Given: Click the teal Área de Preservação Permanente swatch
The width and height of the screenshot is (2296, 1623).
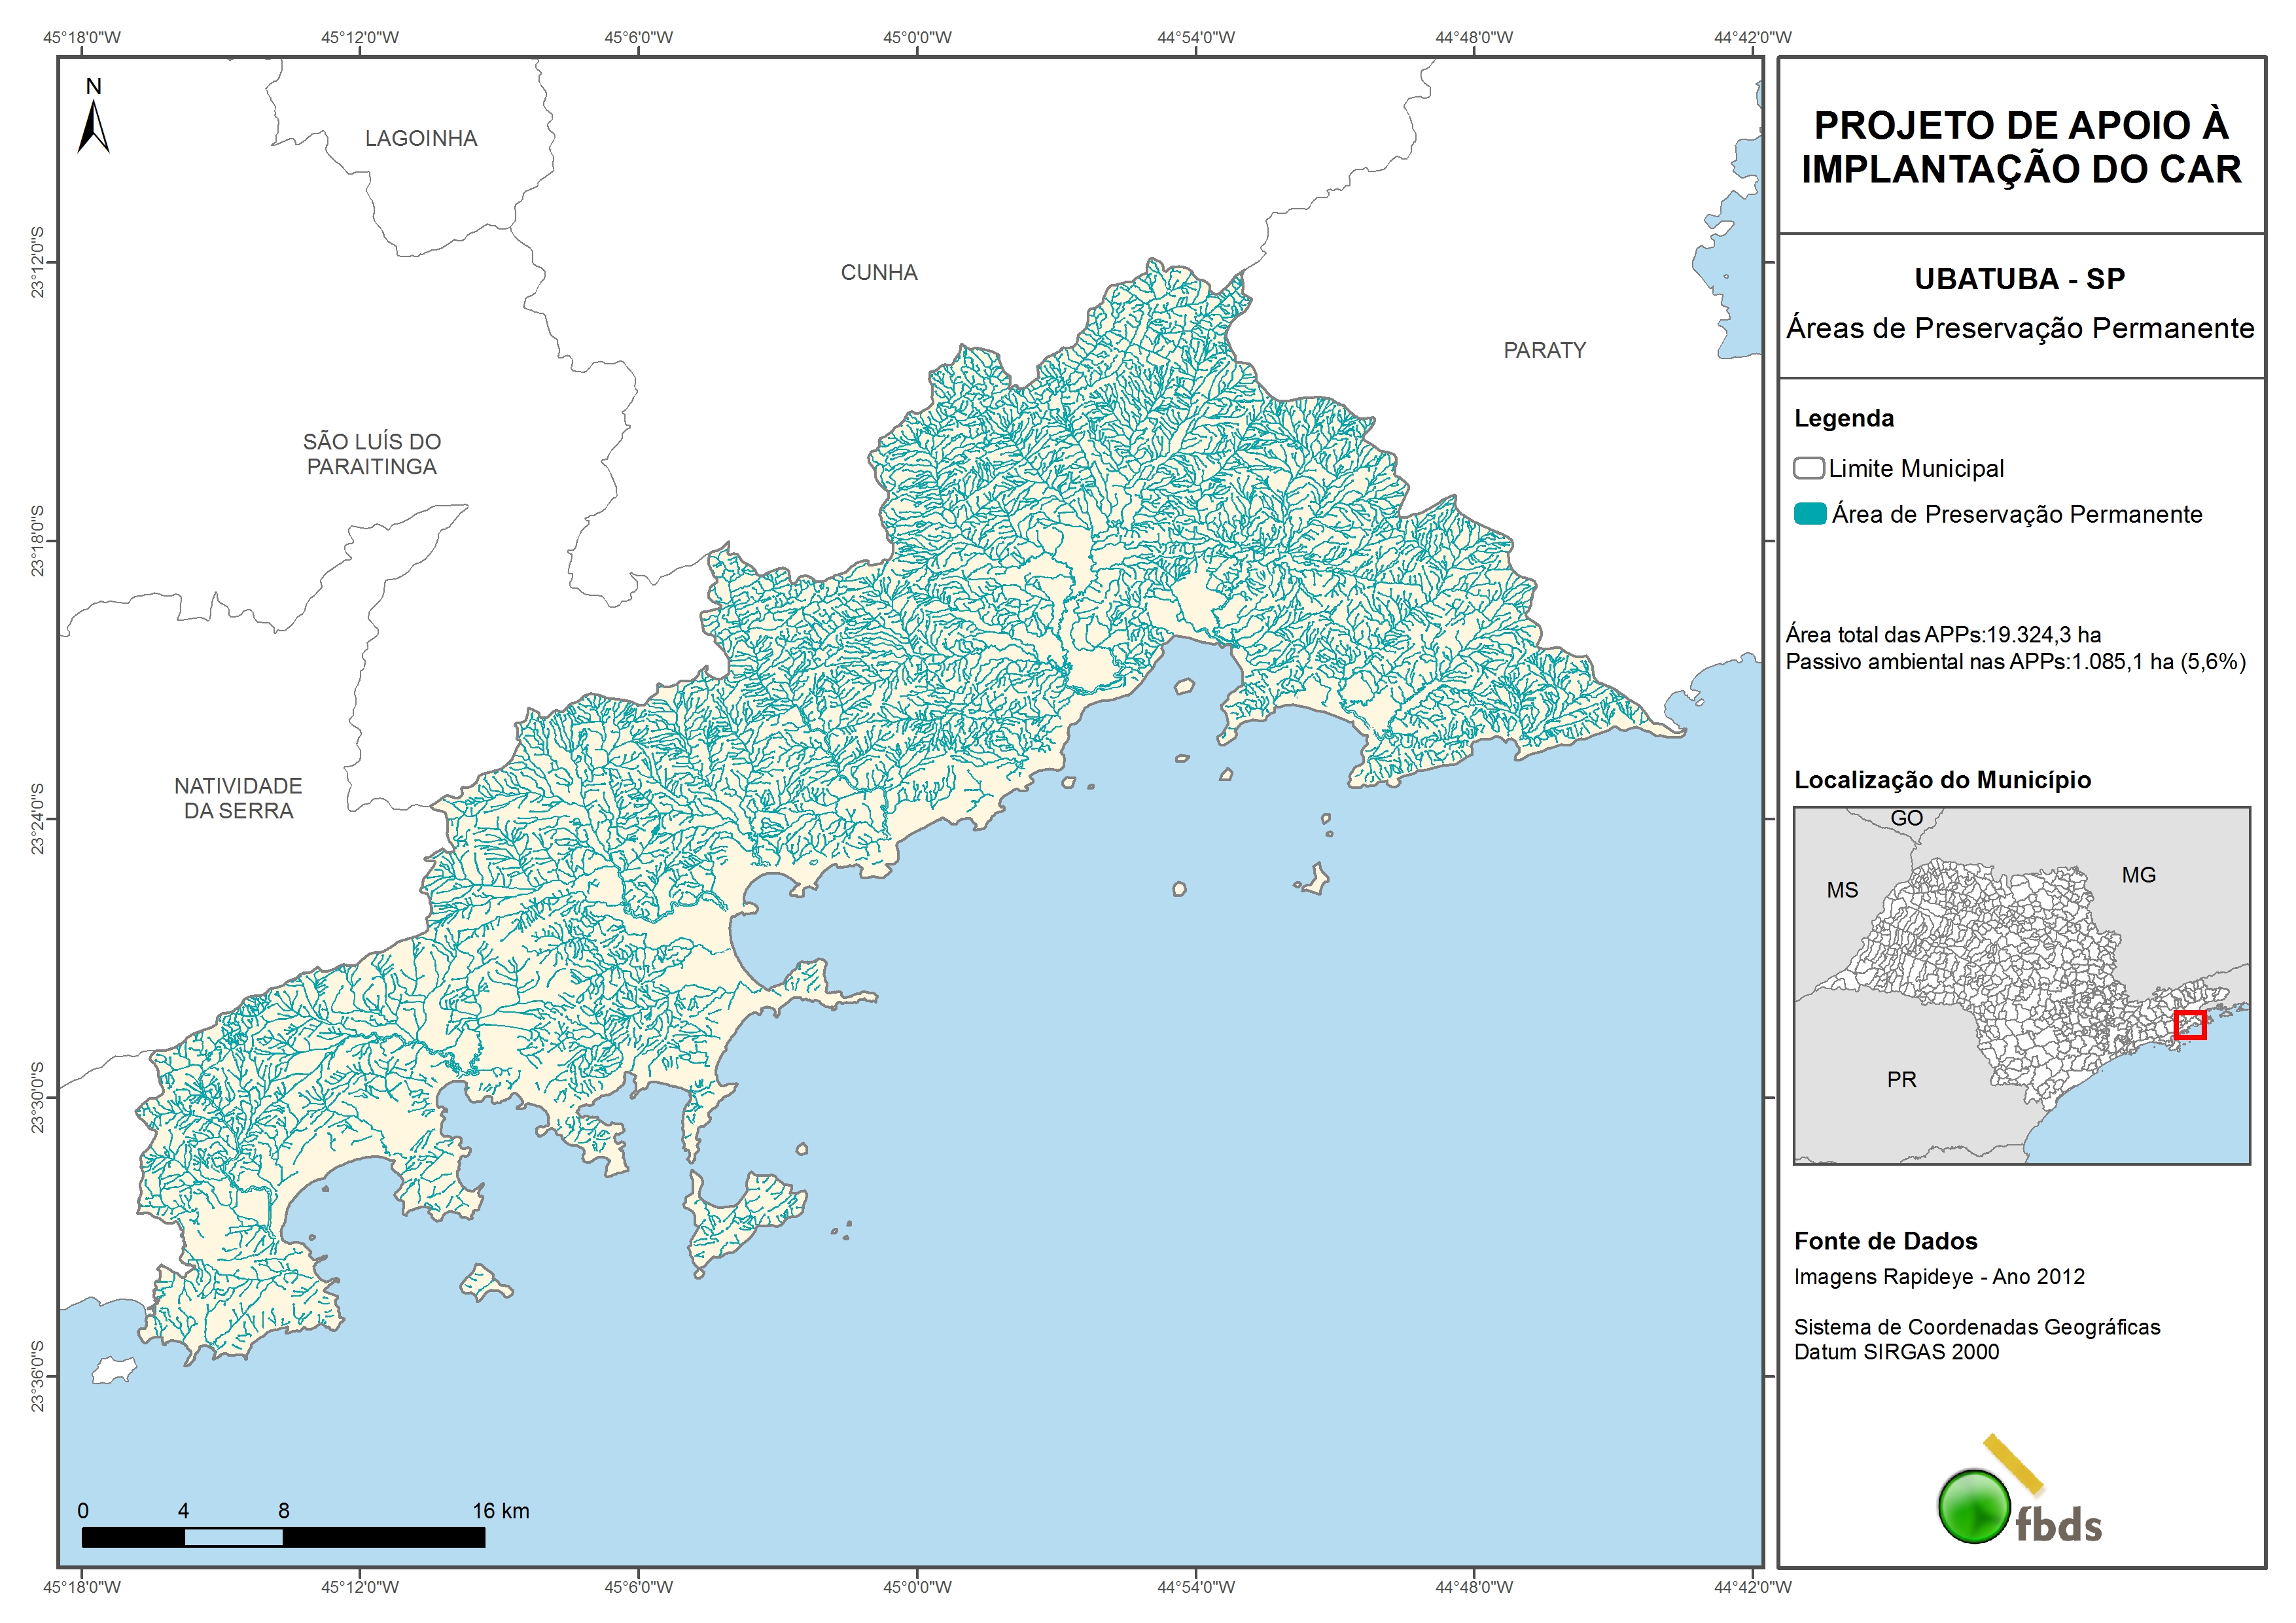Looking at the screenshot, I should point(1810,514).
